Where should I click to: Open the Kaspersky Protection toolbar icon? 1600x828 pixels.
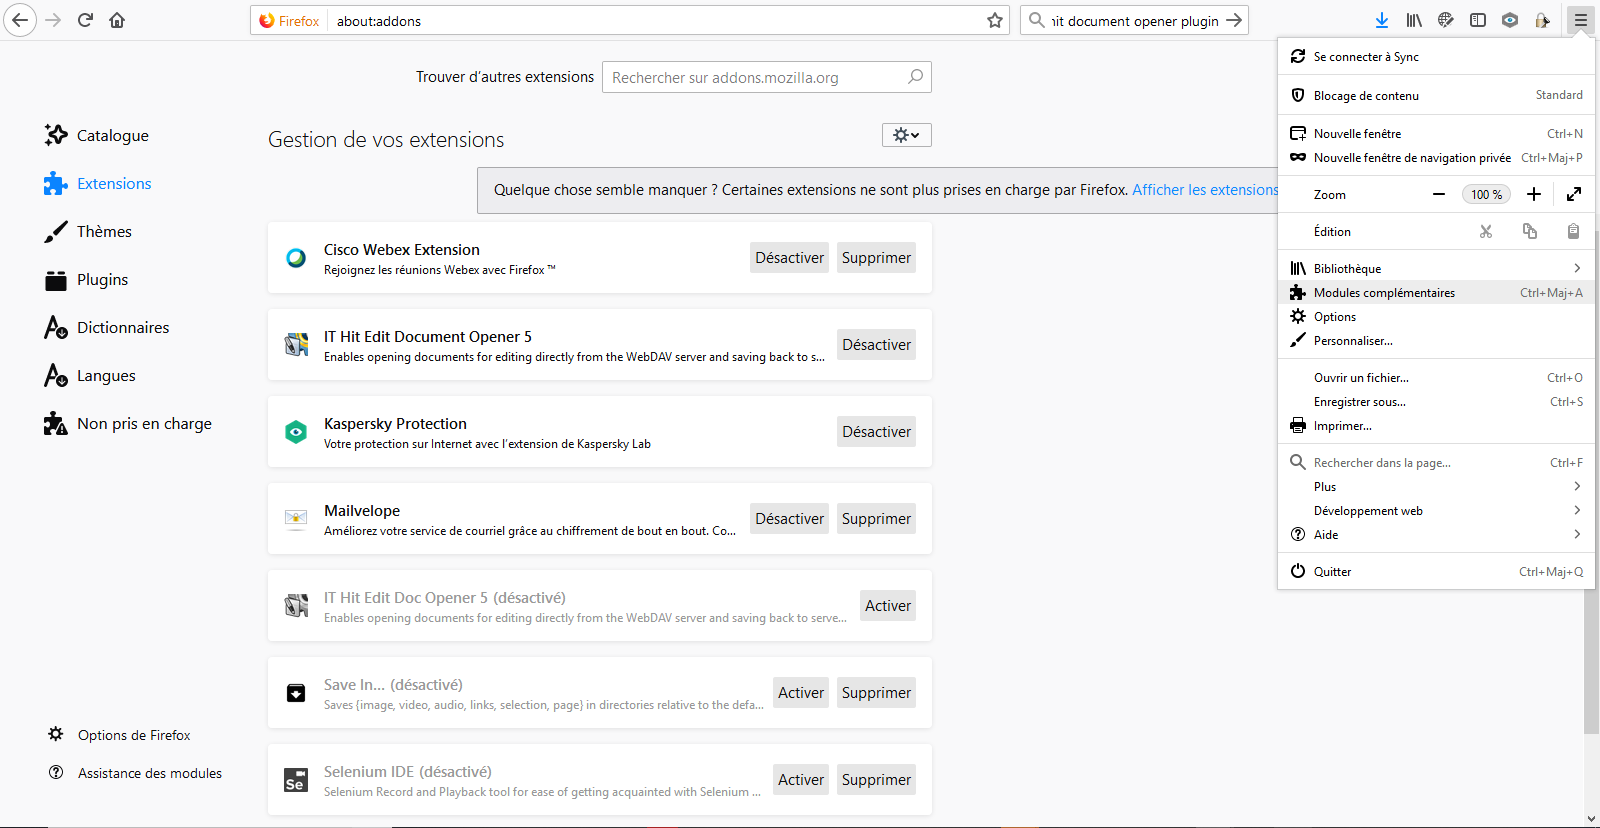1510,20
